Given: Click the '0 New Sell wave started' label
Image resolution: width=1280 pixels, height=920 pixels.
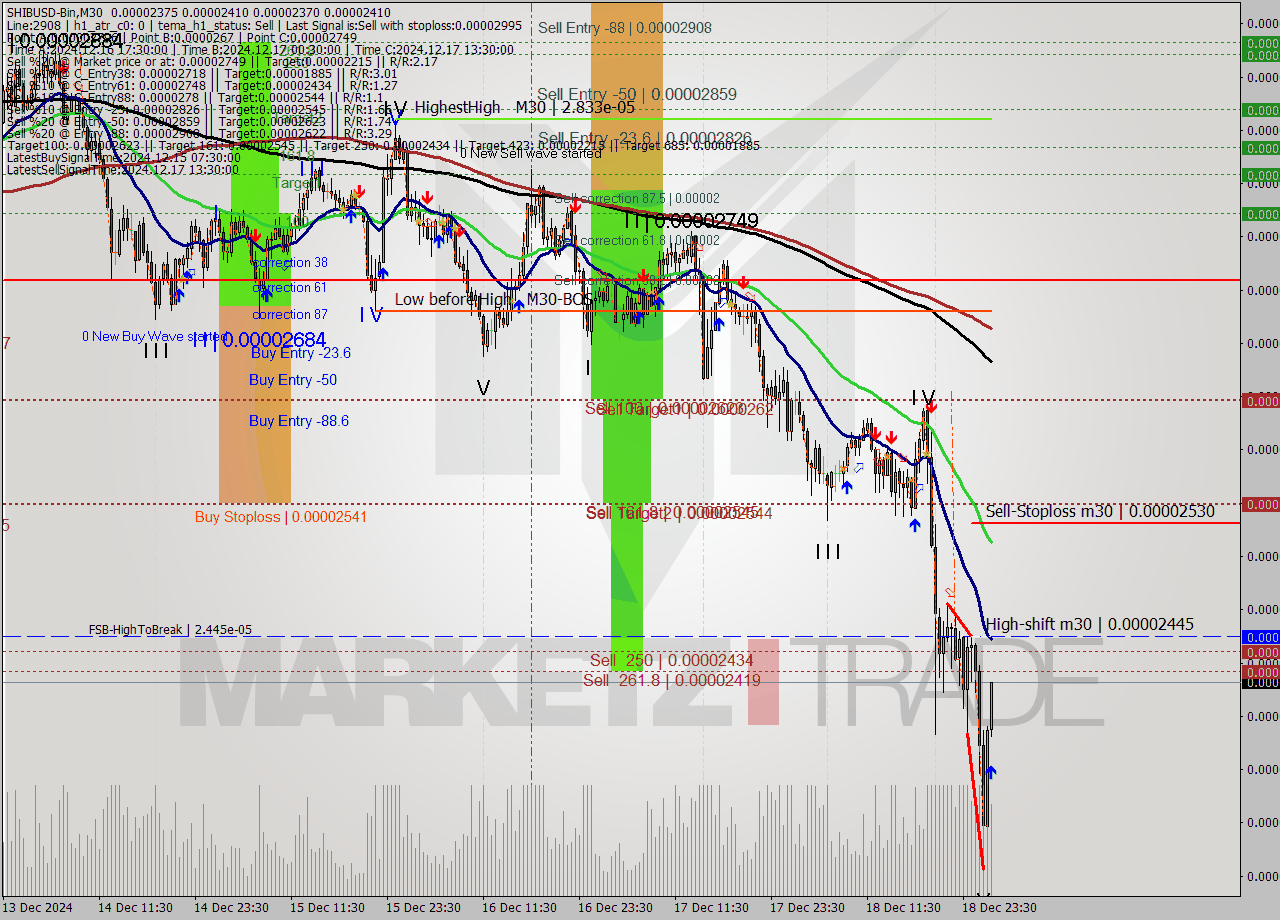Looking at the screenshot, I should tap(530, 153).
